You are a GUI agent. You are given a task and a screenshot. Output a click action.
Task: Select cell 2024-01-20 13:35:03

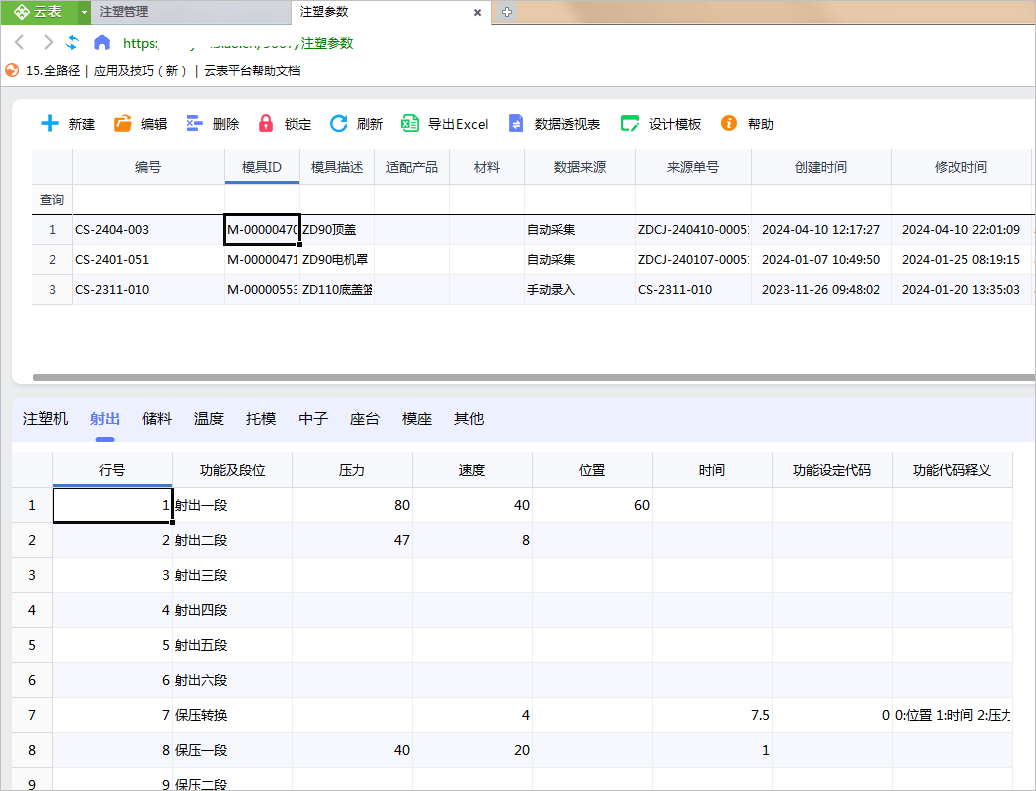click(x=961, y=289)
